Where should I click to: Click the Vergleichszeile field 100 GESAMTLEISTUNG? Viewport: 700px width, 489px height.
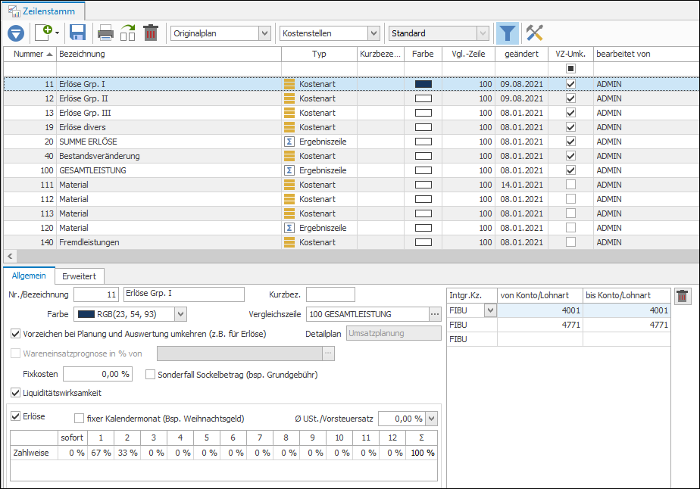(x=368, y=314)
